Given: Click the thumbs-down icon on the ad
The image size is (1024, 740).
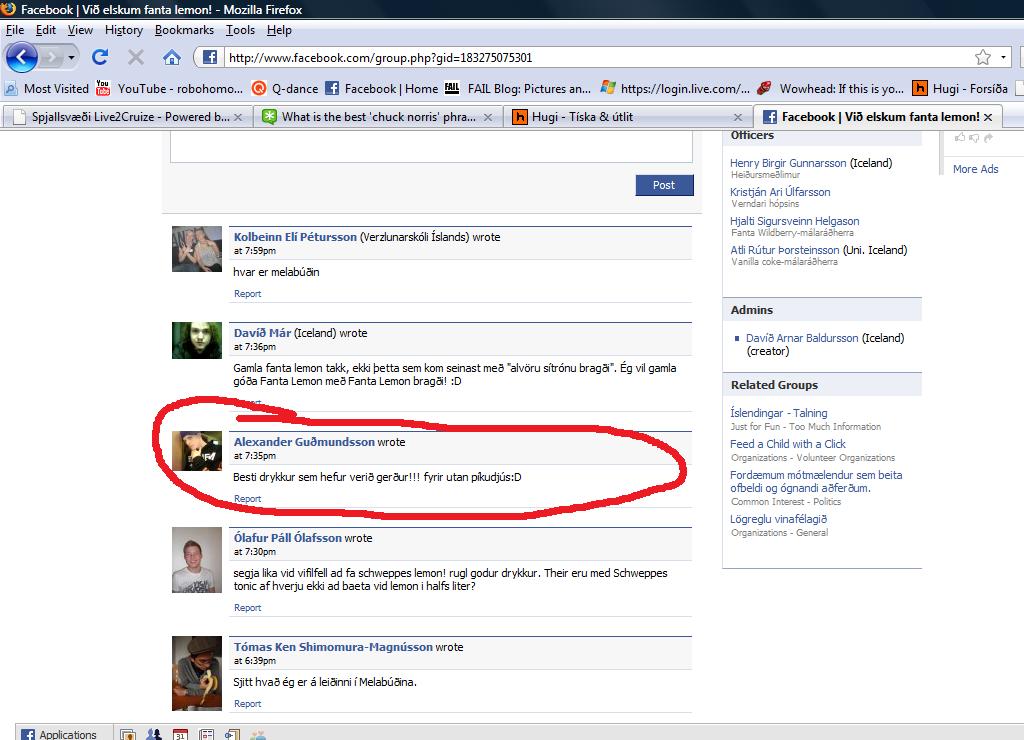Looking at the screenshot, I should click(974, 137).
